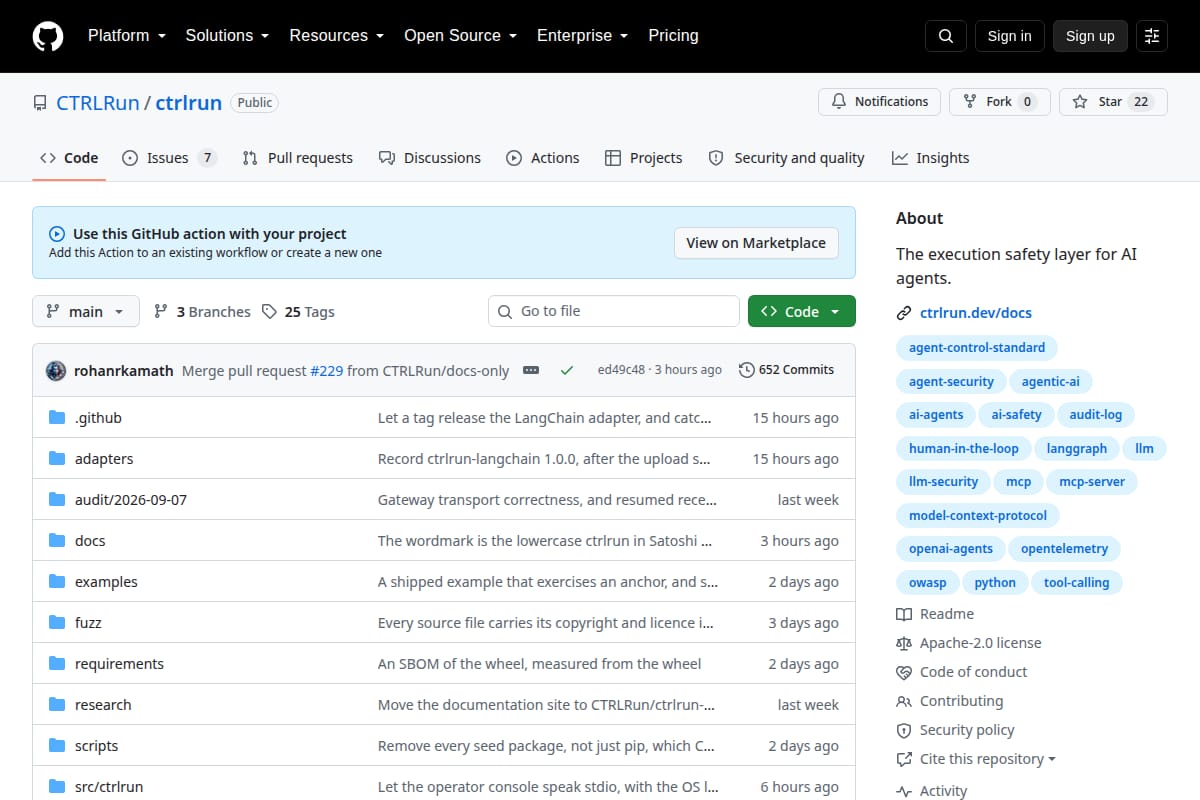The width and height of the screenshot is (1200, 800).
Task: Select the agent-security topic tag
Action: coord(951,381)
